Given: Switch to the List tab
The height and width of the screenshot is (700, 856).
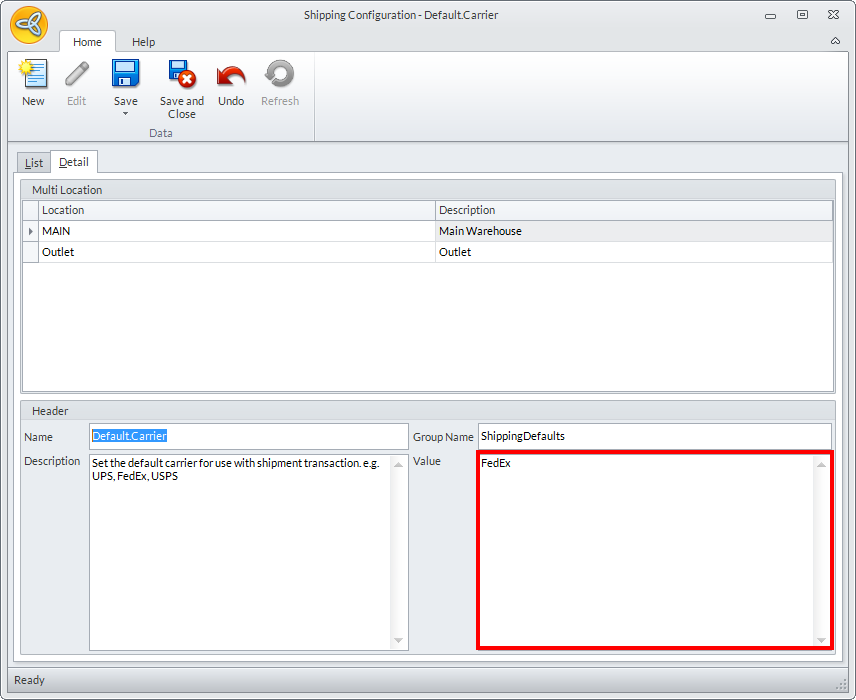Looking at the screenshot, I should pos(34,163).
